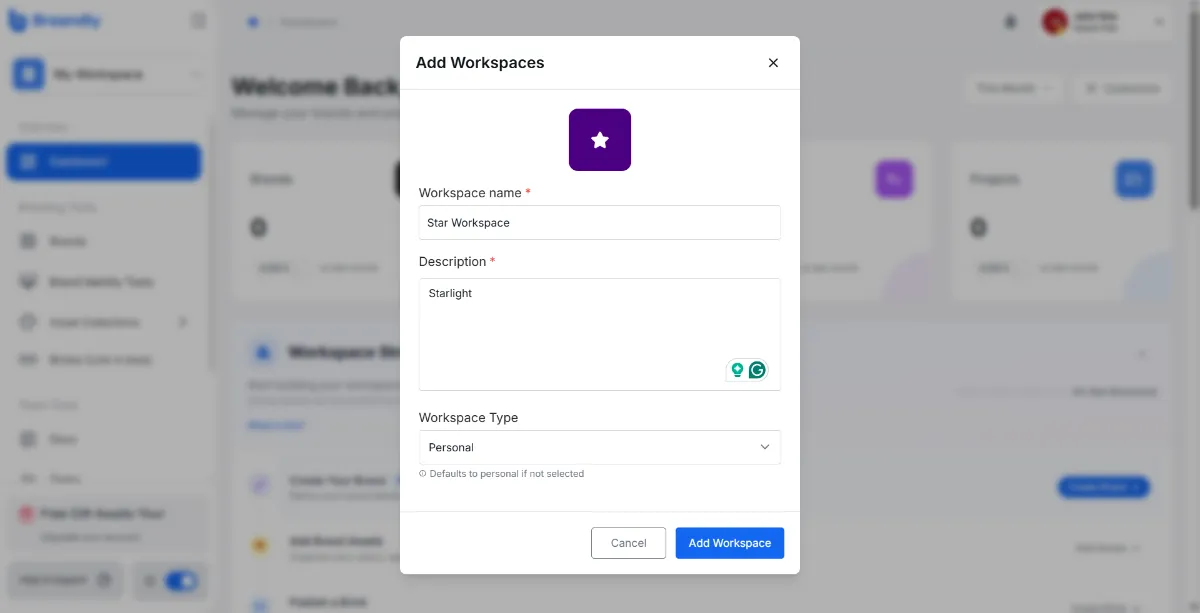
Task: Click the blue link under Workspace section
Action: pos(276,425)
